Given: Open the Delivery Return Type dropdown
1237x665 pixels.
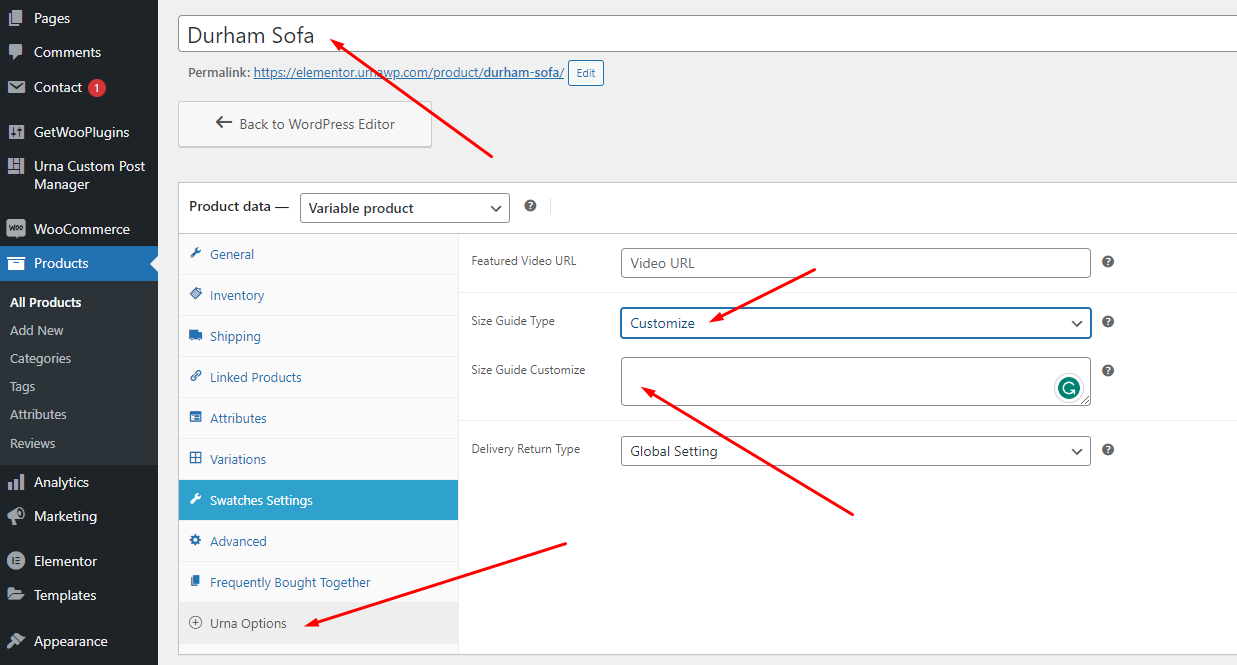Looking at the screenshot, I should point(856,451).
